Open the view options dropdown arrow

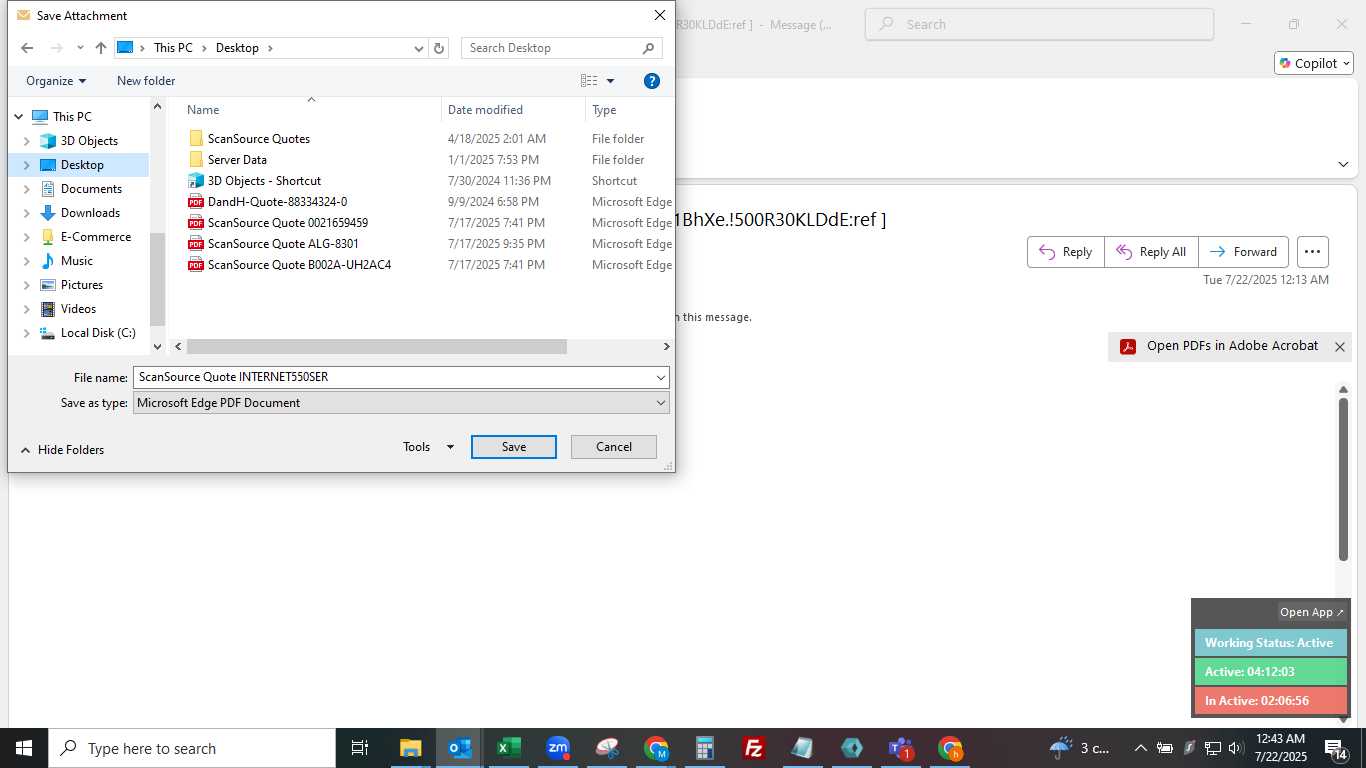pos(611,81)
